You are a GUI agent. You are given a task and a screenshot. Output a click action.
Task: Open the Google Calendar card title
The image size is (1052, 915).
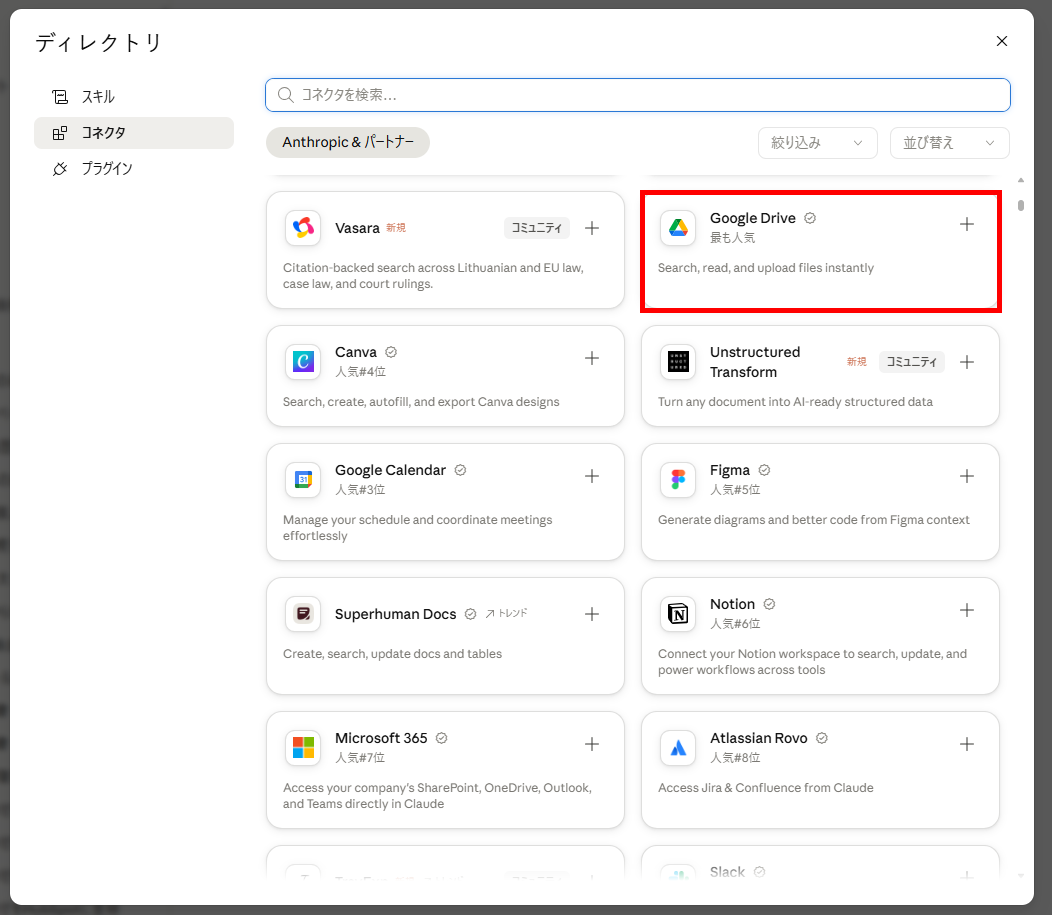(x=390, y=470)
